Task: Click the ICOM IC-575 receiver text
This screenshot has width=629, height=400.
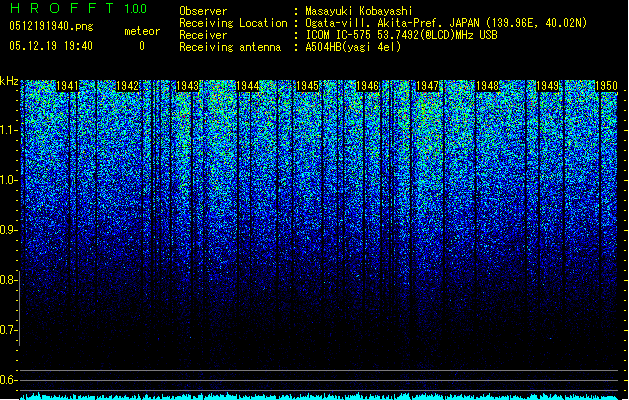Action: point(401,35)
